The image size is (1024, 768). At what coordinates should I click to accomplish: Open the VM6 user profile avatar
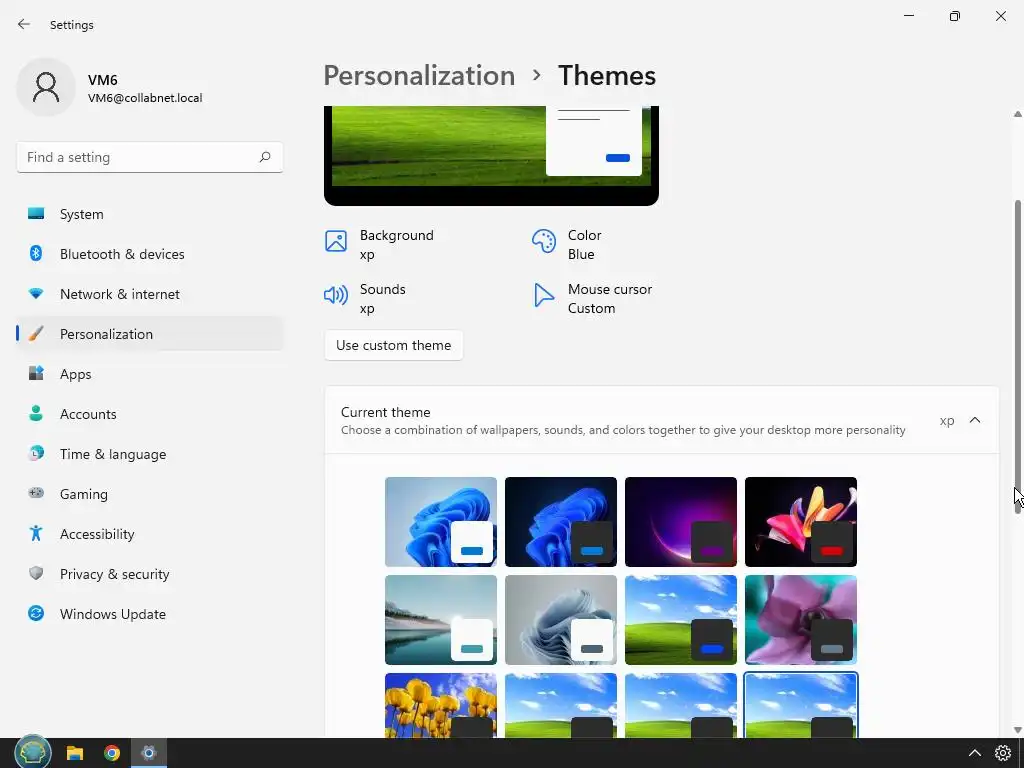[46, 87]
